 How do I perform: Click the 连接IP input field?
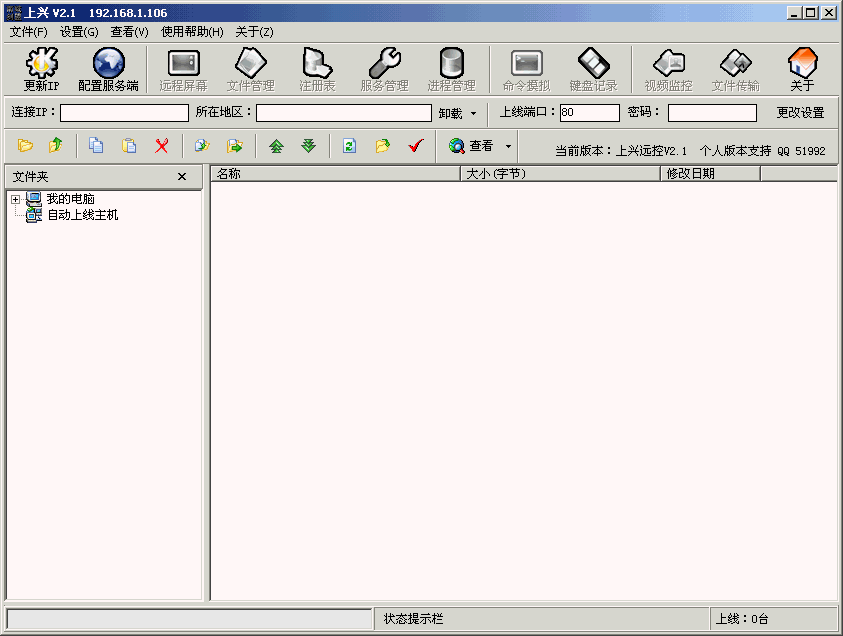[124, 113]
